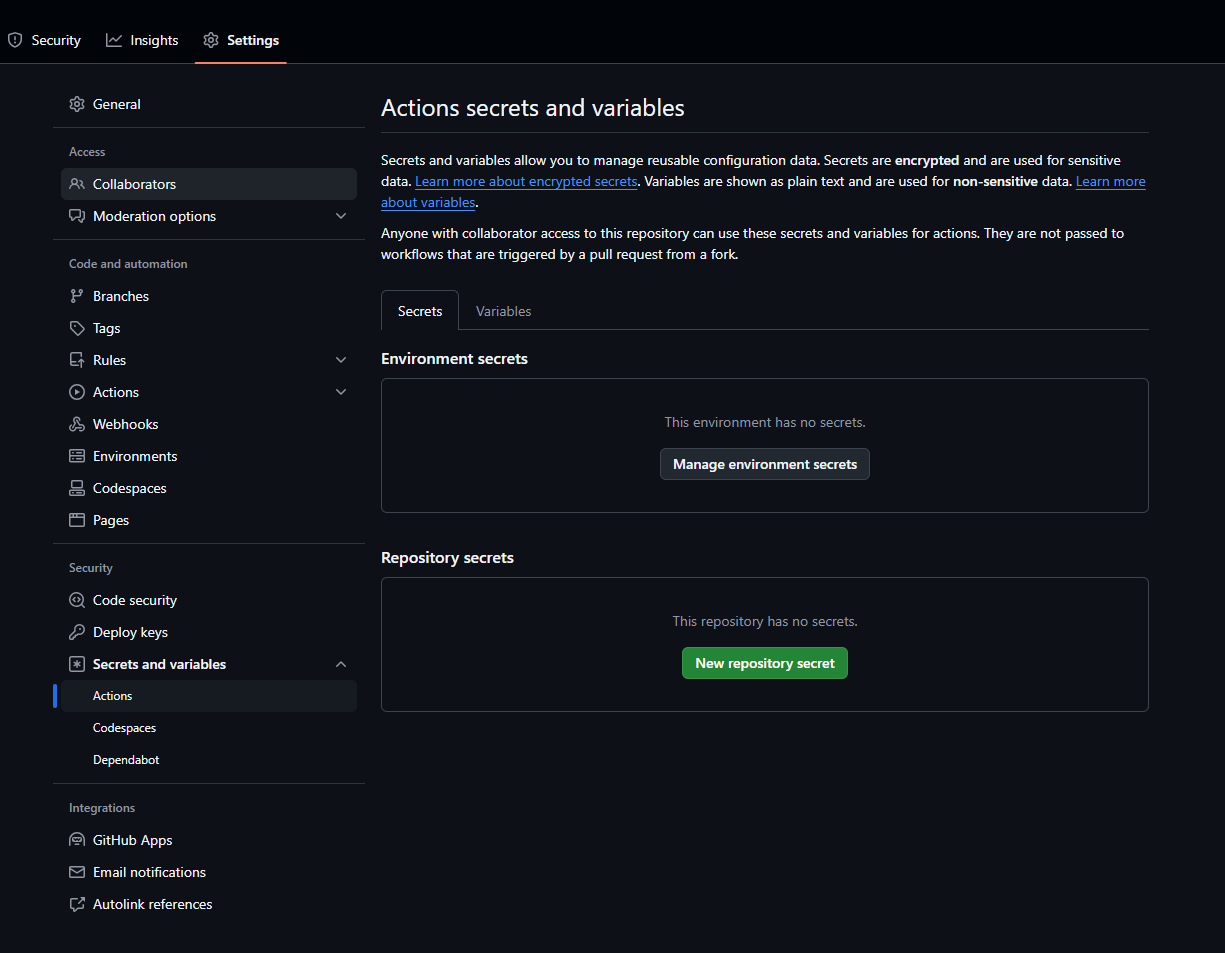Click the graph icon beside Insights
The width and height of the screenshot is (1225, 953).
pyautogui.click(x=114, y=40)
